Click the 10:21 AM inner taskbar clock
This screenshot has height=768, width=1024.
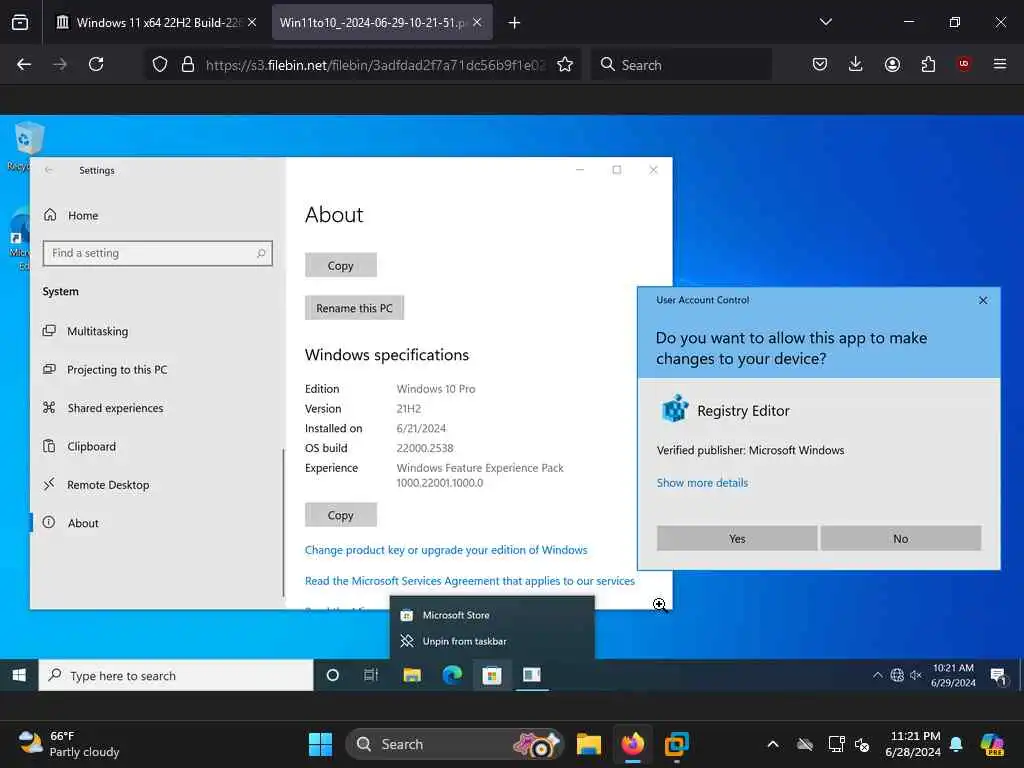pyautogui.click(x=953, y=675)
